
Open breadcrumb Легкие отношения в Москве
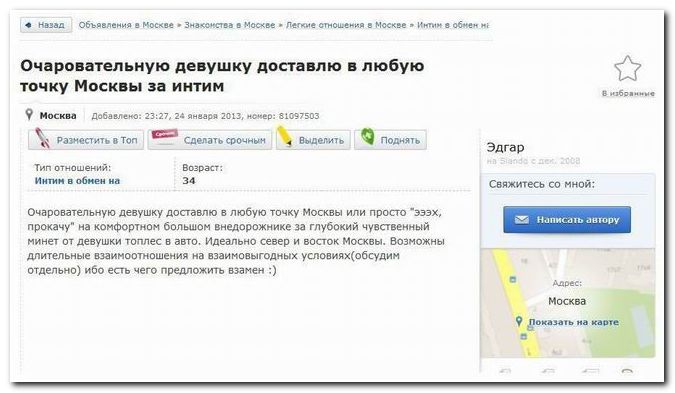pos(346,25)
